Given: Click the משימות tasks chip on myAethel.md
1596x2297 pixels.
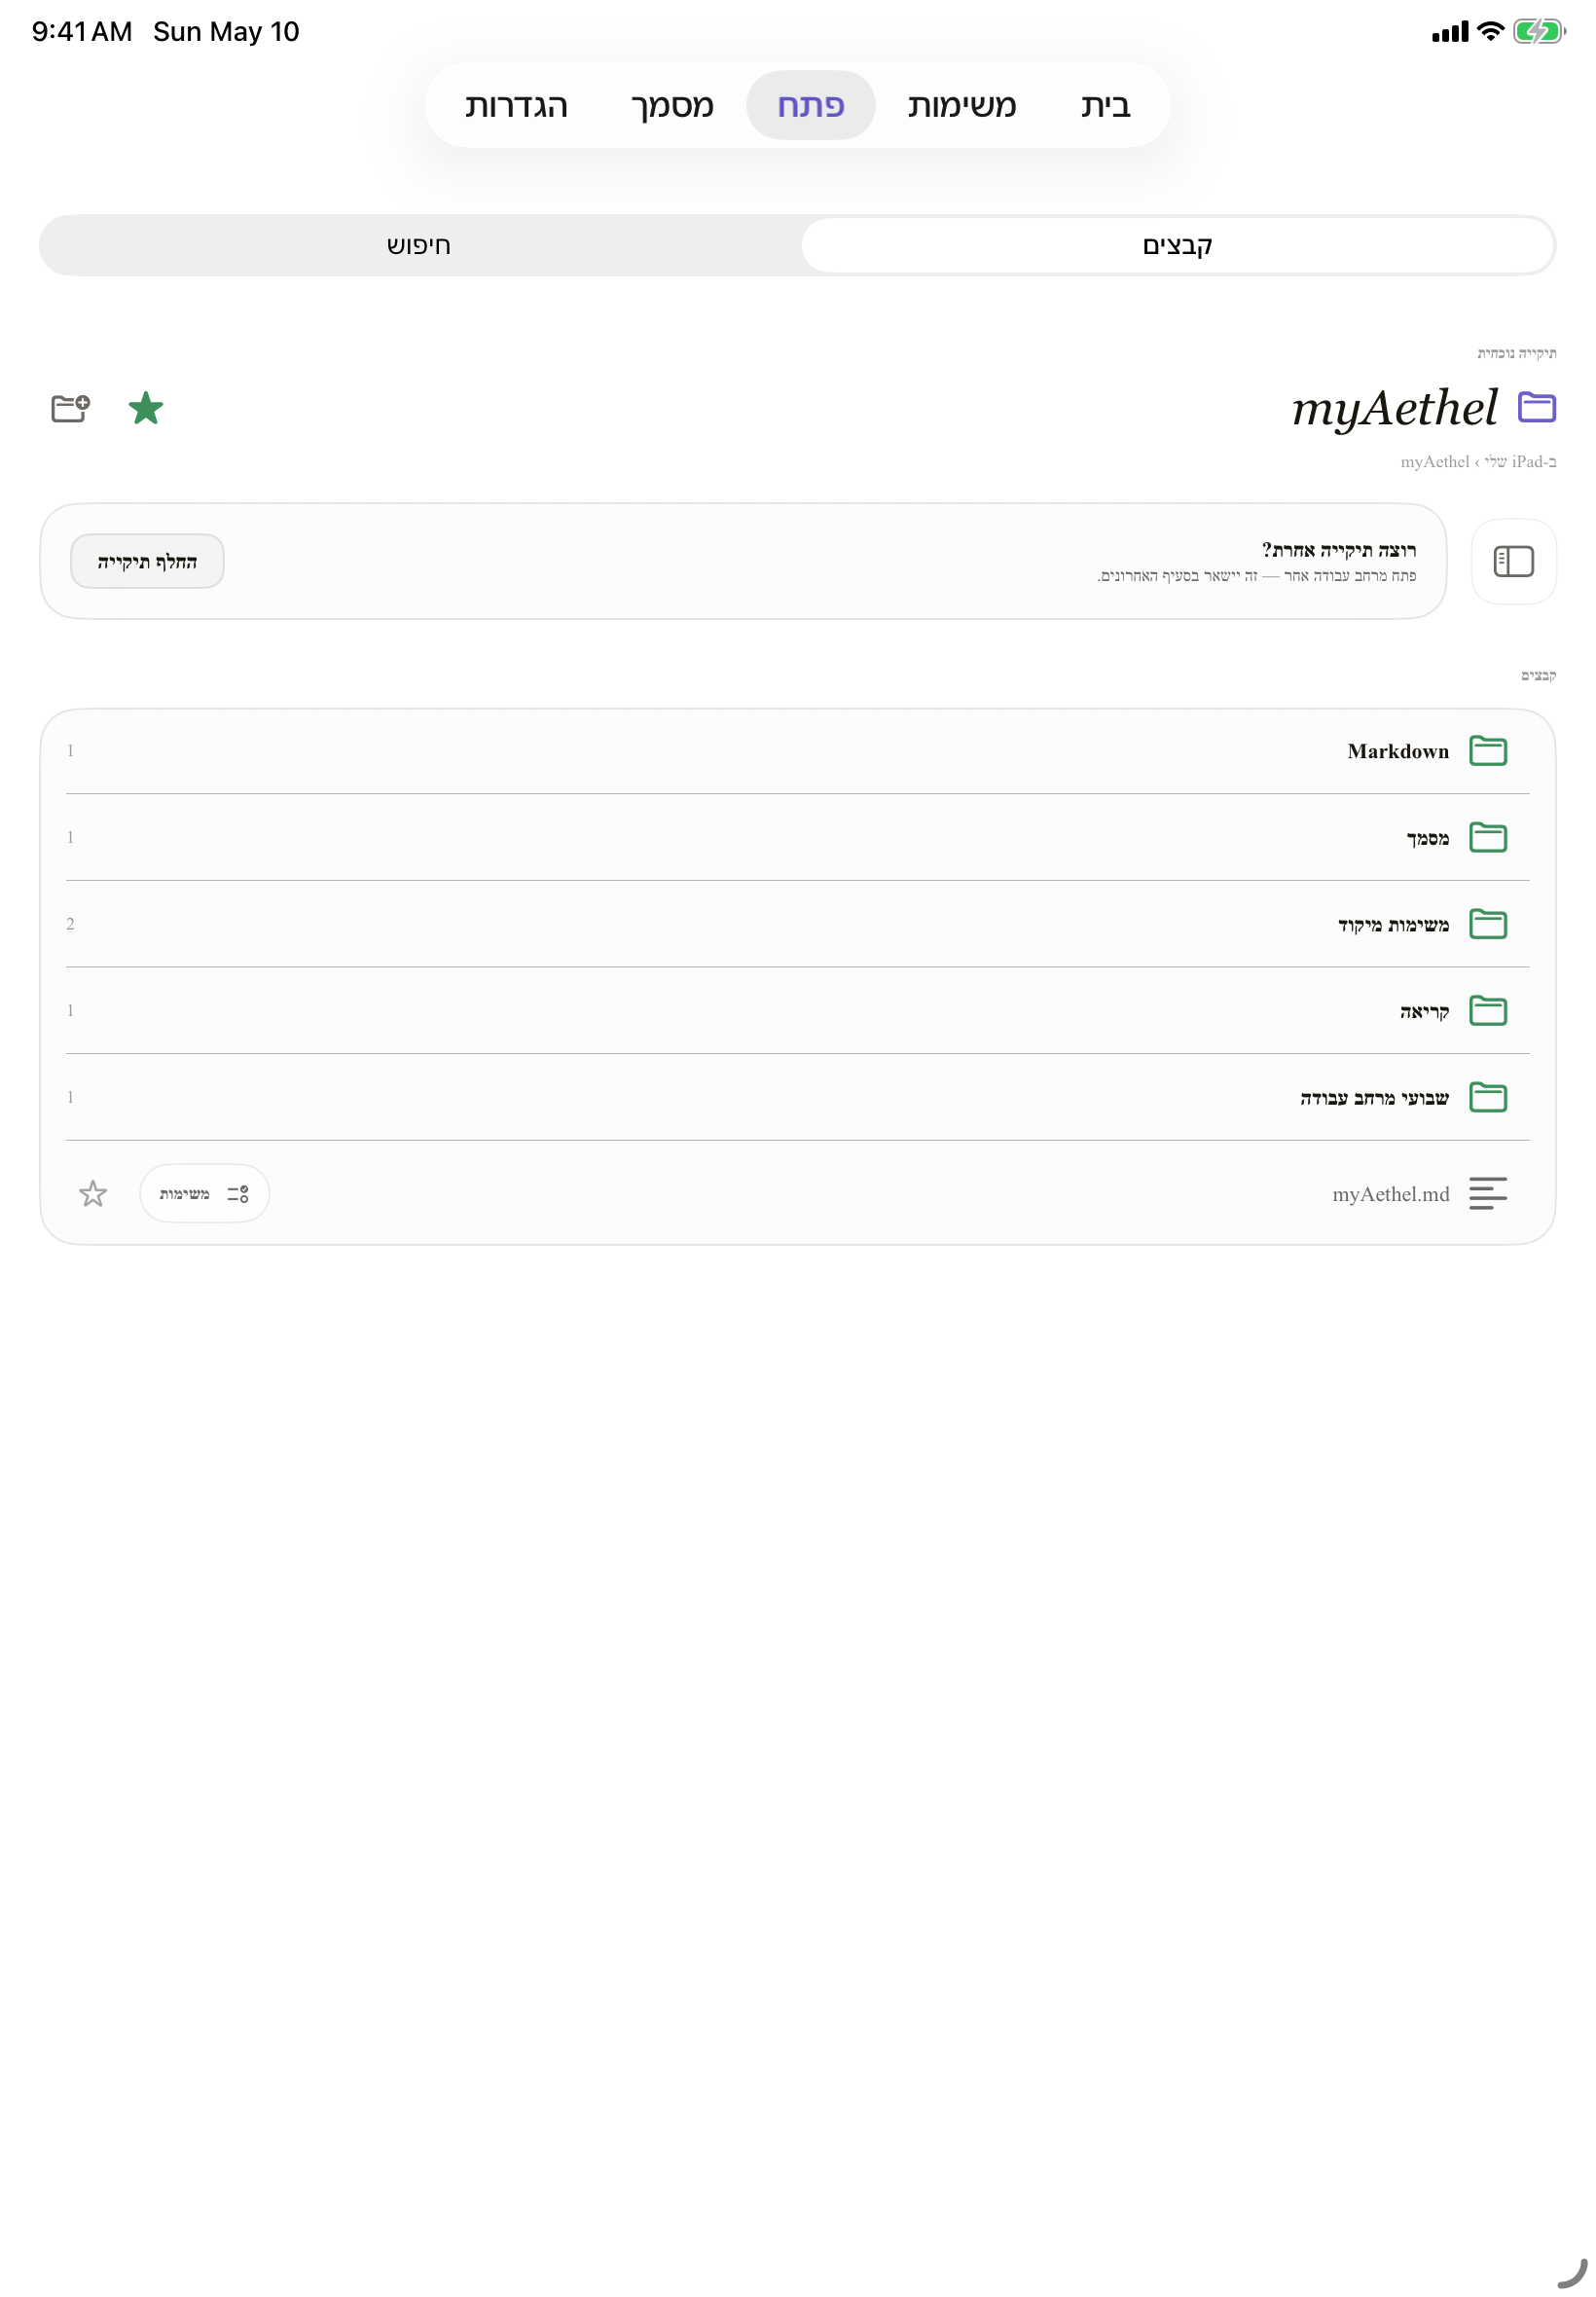Looking at the screenshot, I should (x=204, y=1193).
